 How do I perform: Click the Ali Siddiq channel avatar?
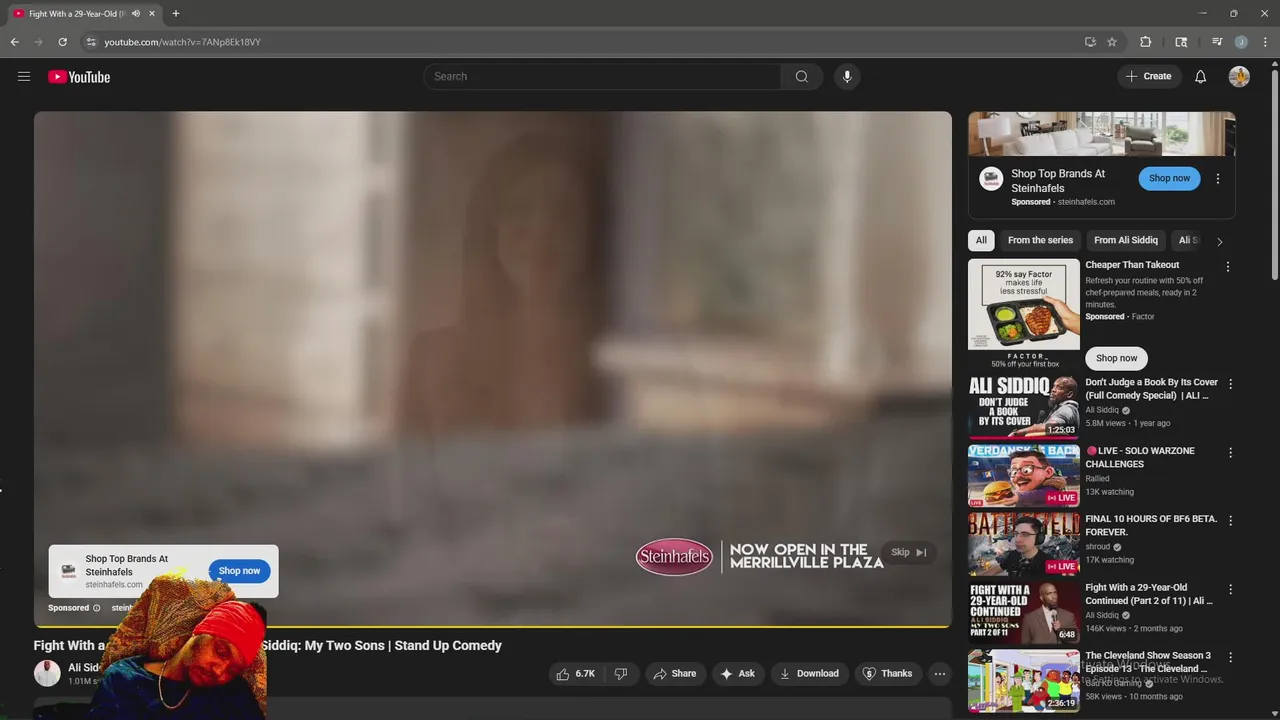(47, 673)
